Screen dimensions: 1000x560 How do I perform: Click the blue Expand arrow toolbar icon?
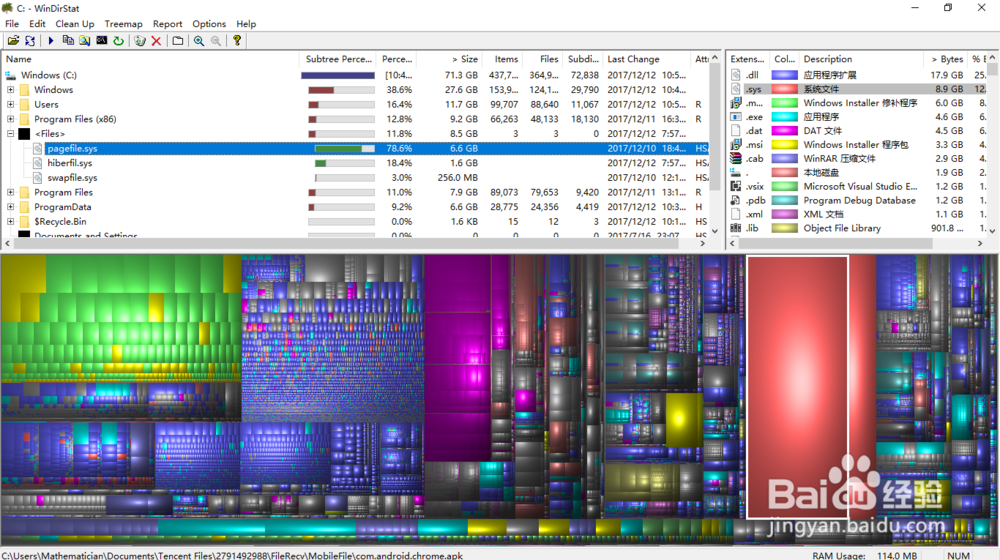(50, 41)
